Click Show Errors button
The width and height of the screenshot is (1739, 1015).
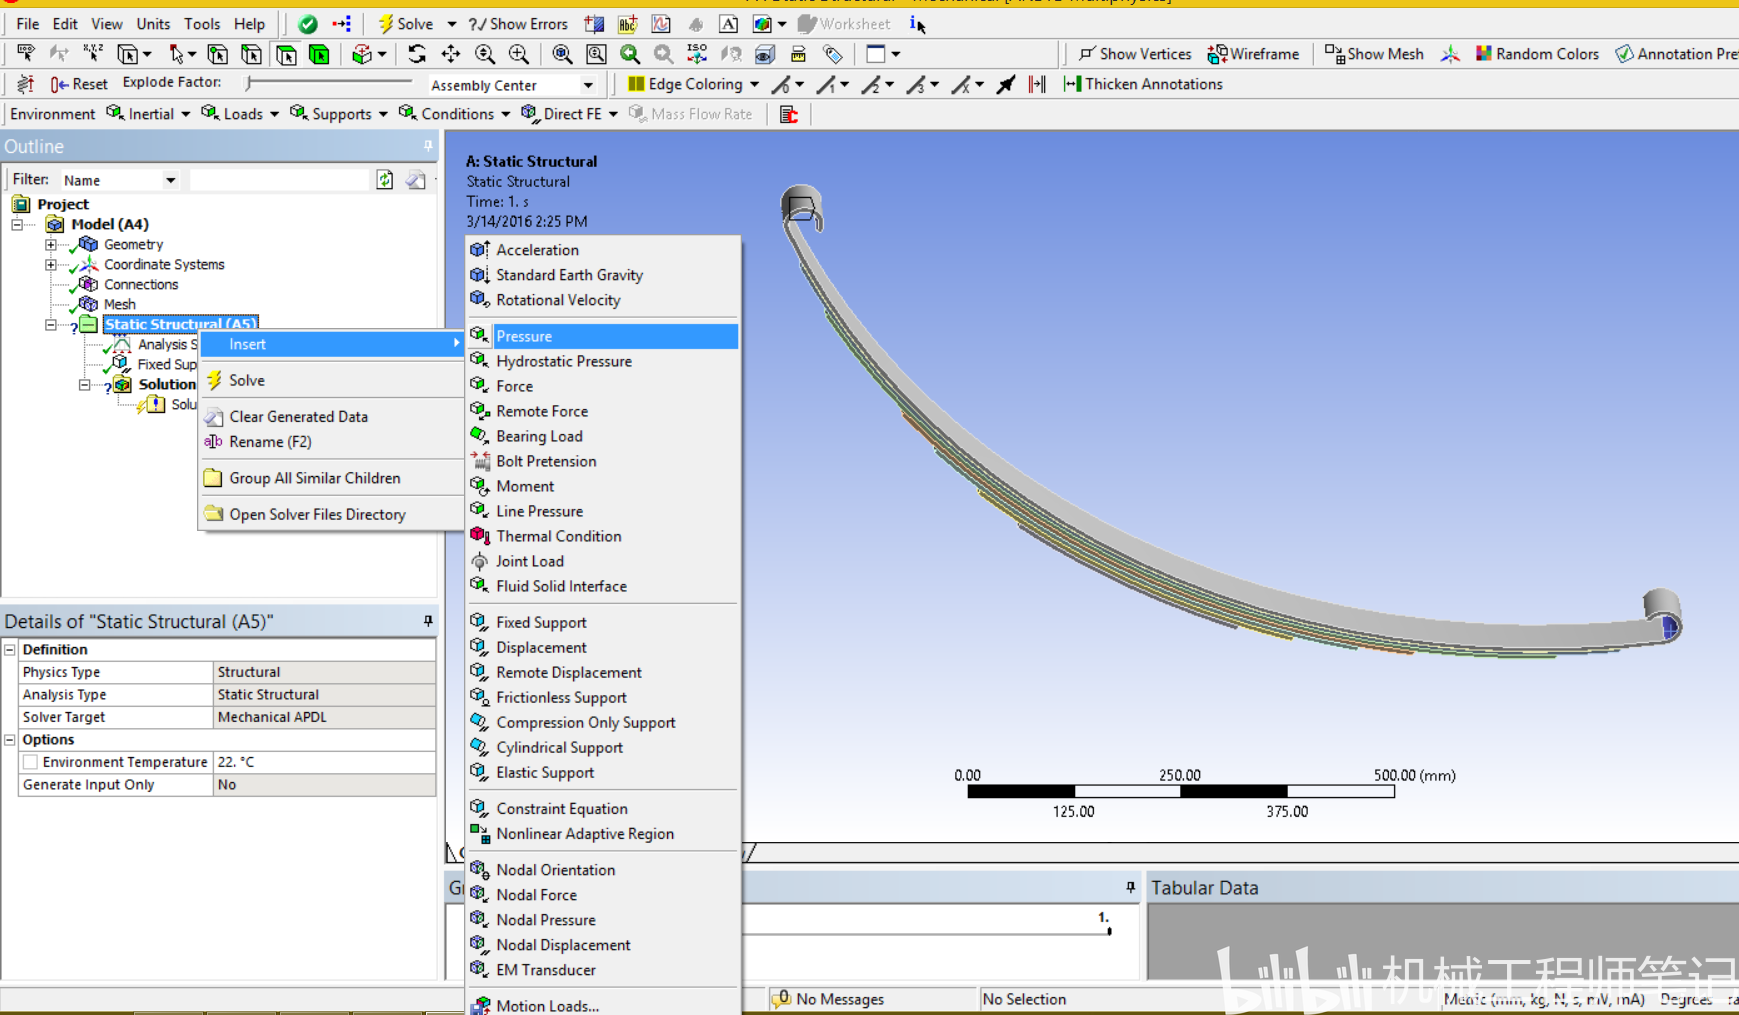(518, 24)
